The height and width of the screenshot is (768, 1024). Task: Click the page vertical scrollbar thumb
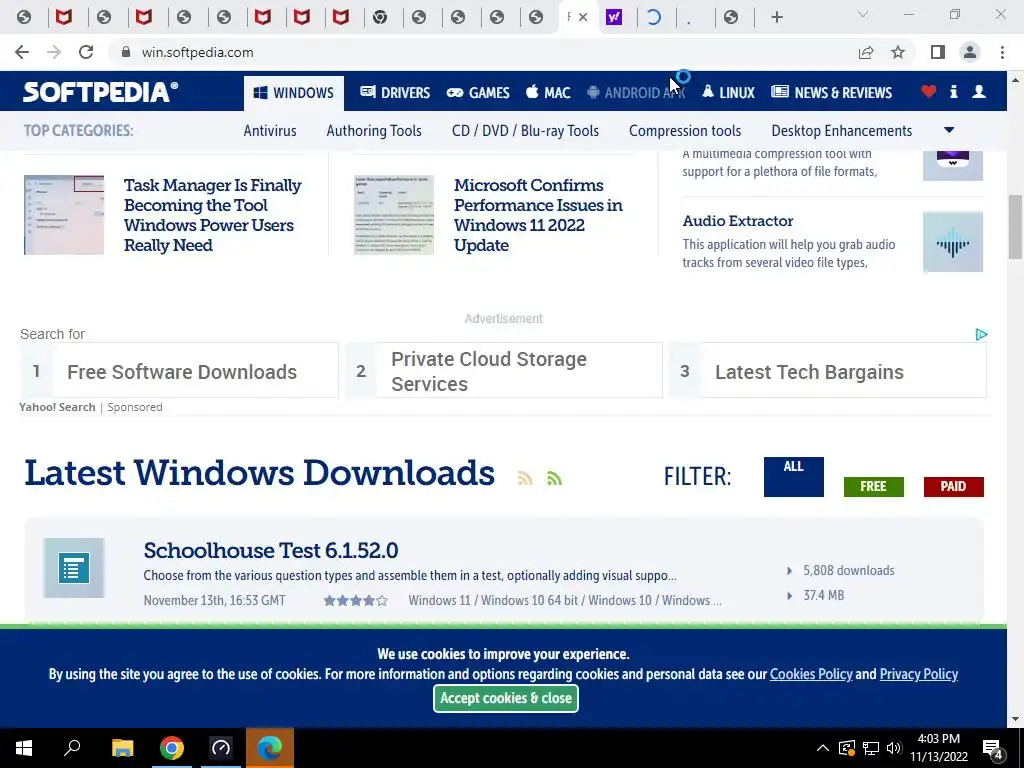click(1015, 226)
